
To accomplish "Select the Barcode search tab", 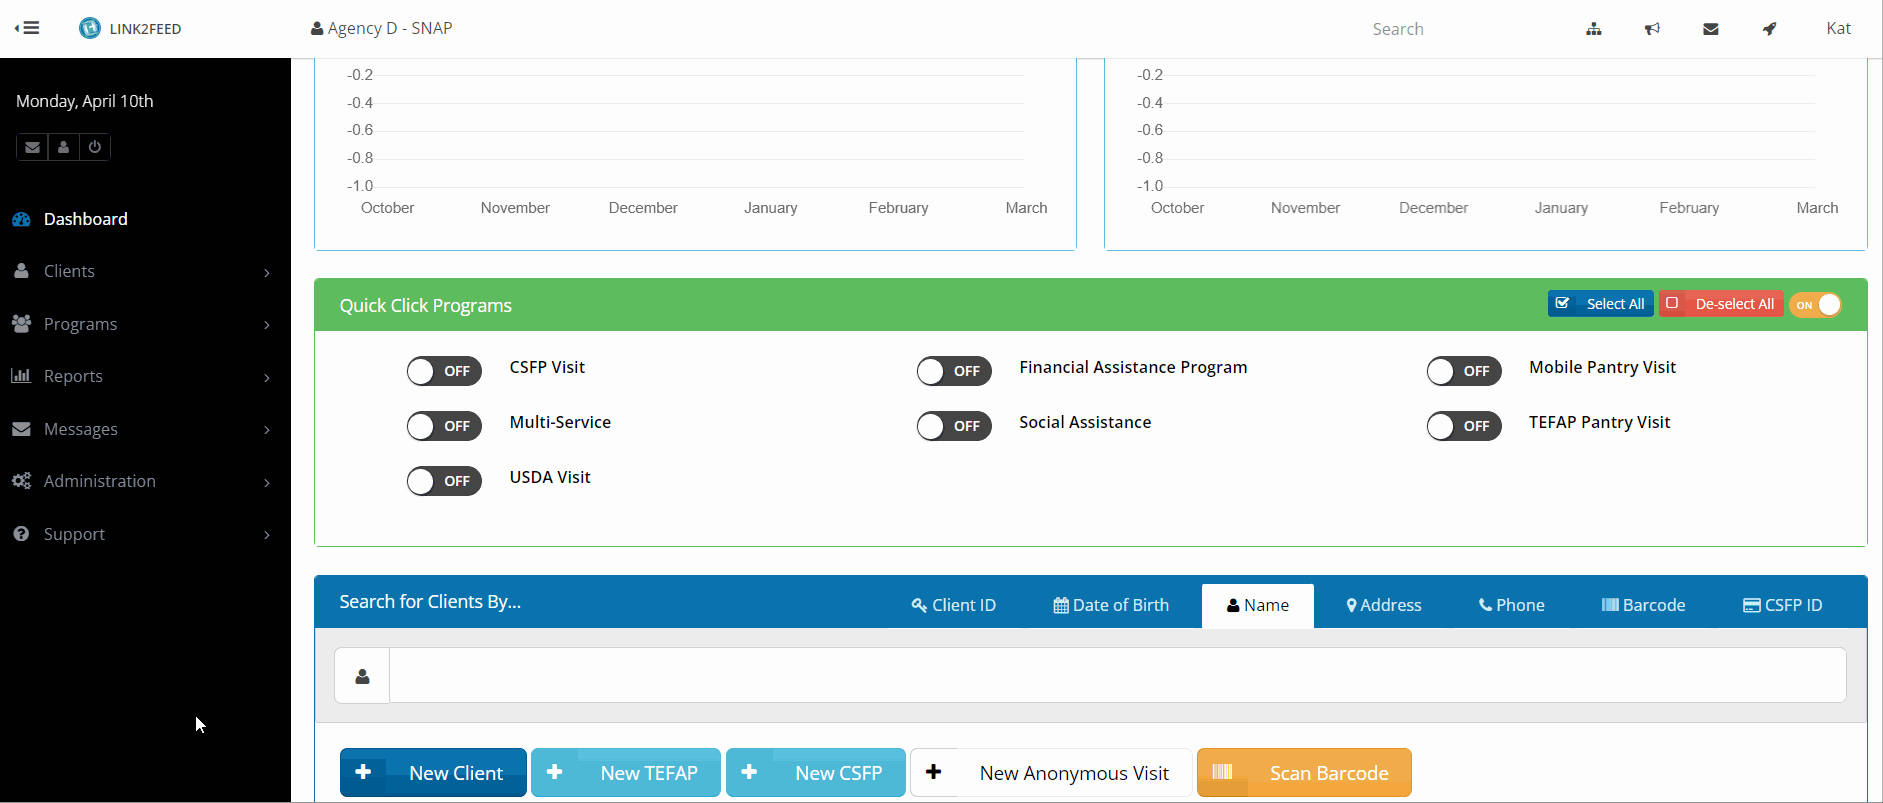I will pyautogui.click(x=1643, y=605).
